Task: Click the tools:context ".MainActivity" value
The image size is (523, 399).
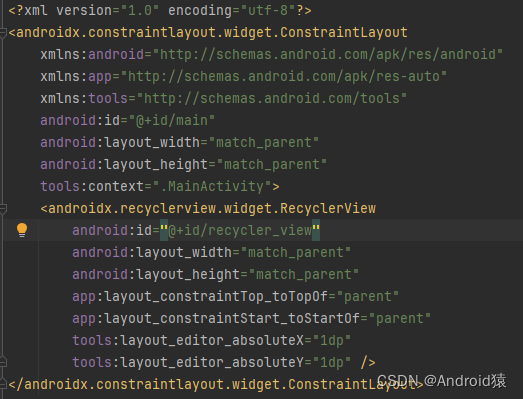Action: pos(212,186)
